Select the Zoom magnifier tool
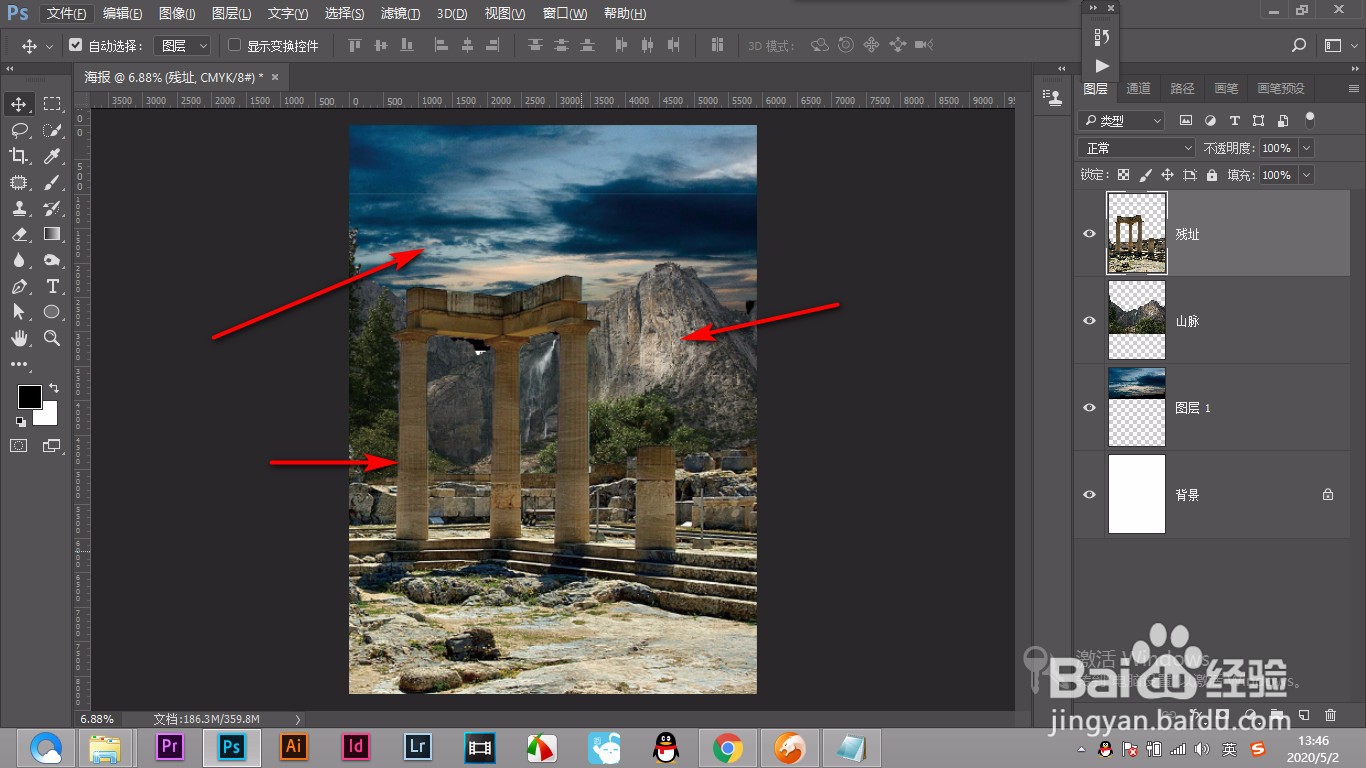 tap(52, 338)
